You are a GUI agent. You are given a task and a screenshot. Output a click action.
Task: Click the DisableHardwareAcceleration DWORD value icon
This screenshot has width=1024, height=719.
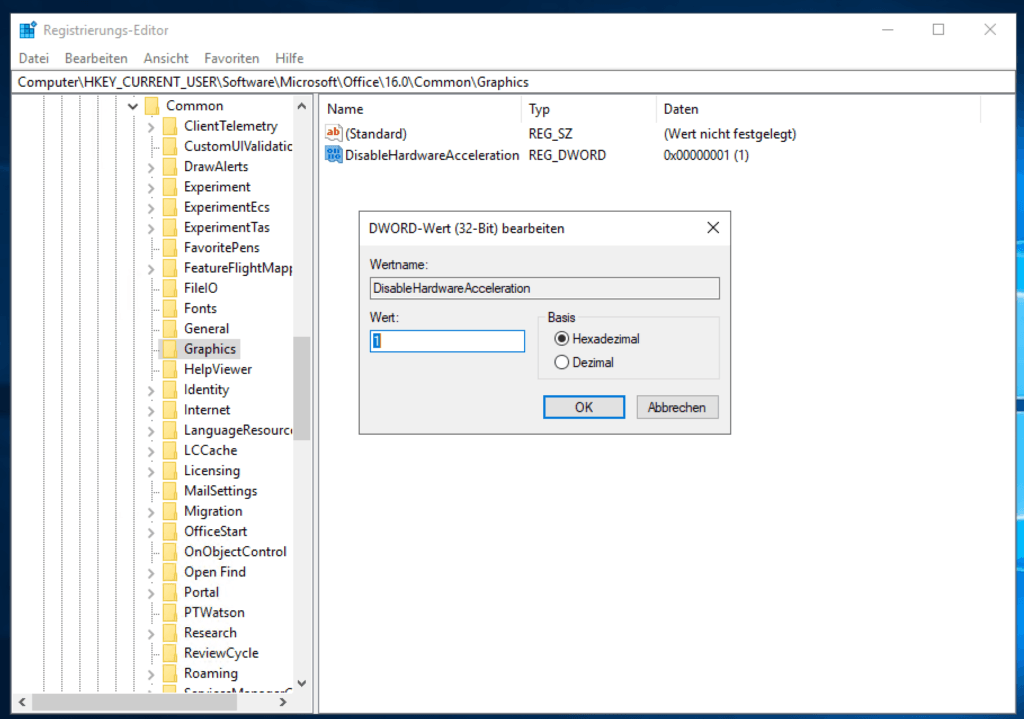pyautogui.click(x=333, y=155)
